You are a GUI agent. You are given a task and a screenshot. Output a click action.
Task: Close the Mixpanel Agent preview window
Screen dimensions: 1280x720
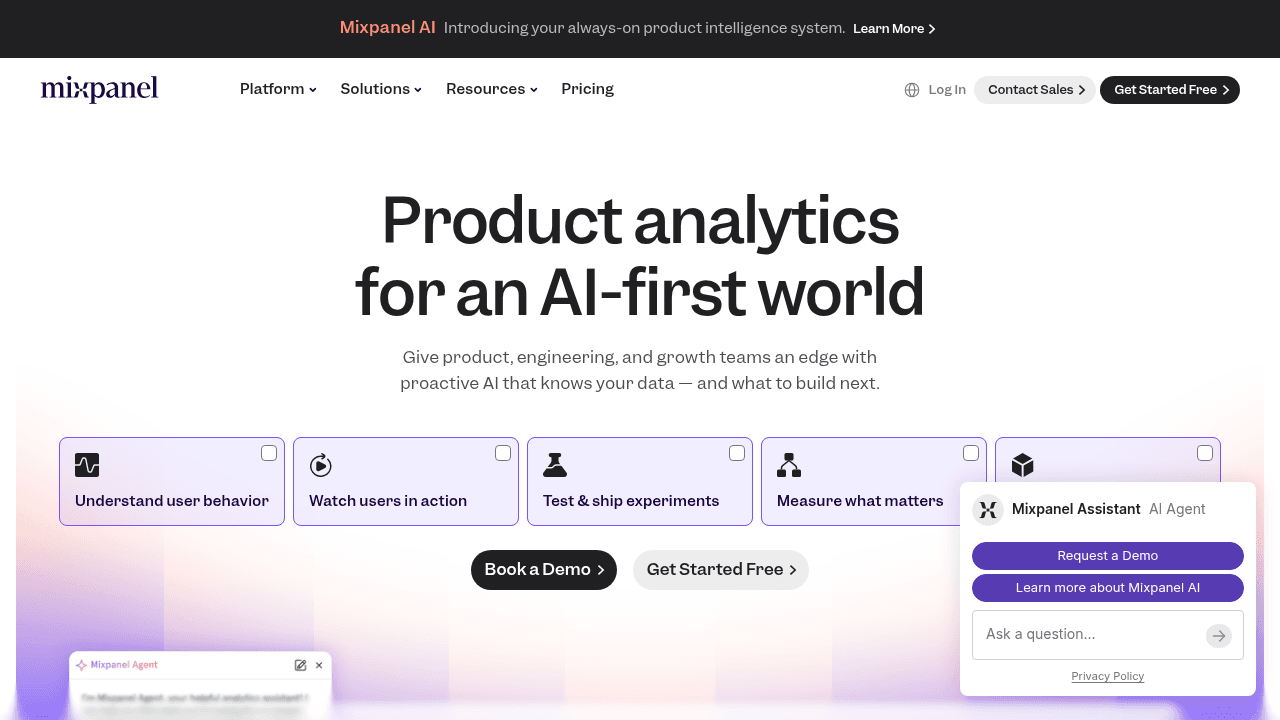pos(319,665)
